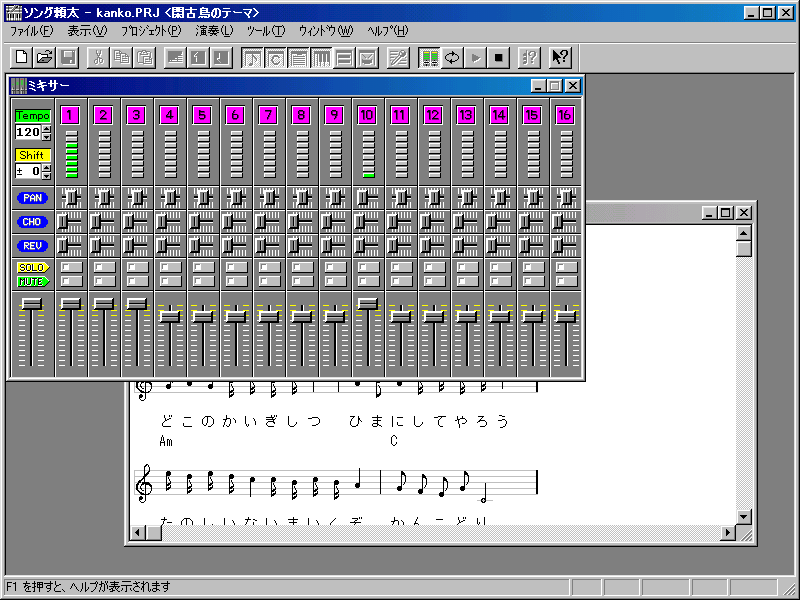Screen dimensions: 800x600
Task: Click the blue PAN label
Action: point(32,198)
